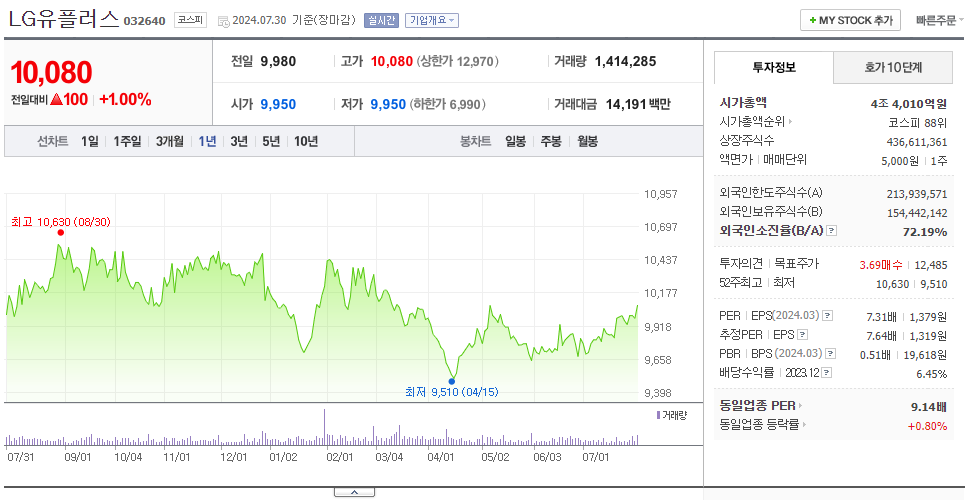The height and width of the screenshot is (500, 968).
Task: Click the help icon beside PBR BPS(2024.03)
Action: [832, 354]
